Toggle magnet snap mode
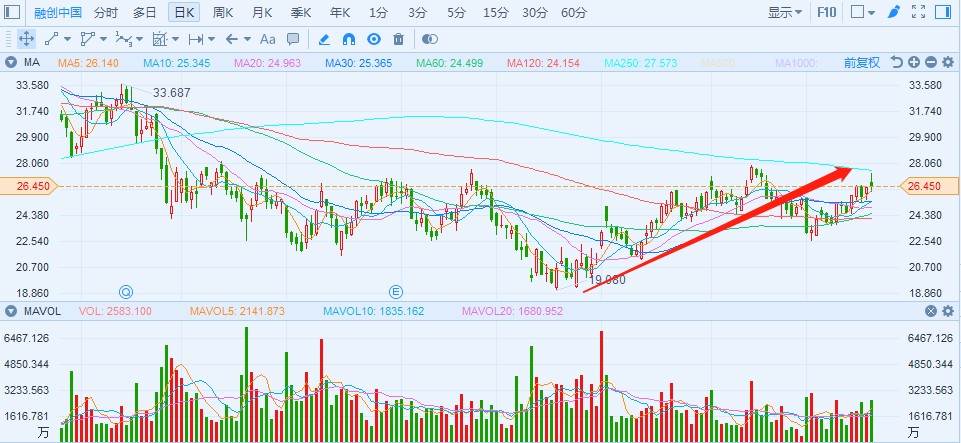Screen dimensions: 961x443 349,39
